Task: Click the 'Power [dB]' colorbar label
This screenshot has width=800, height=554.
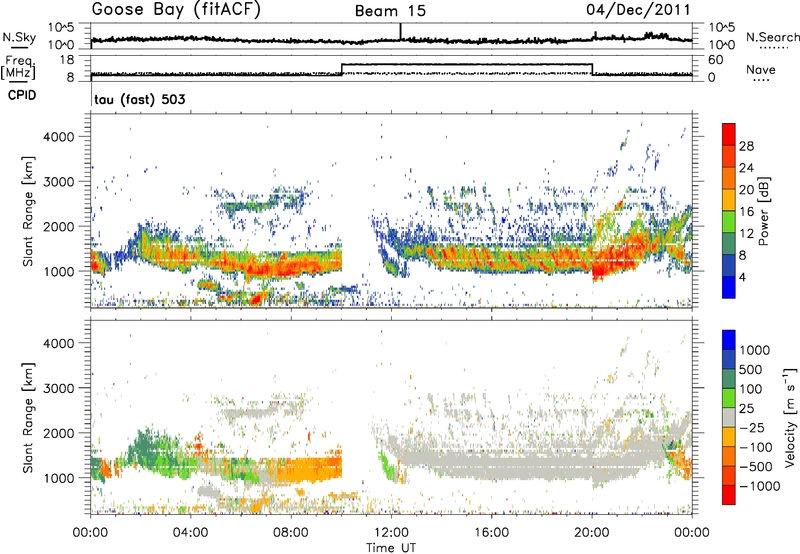Action: pyautogui.click(x=763, y=211)
